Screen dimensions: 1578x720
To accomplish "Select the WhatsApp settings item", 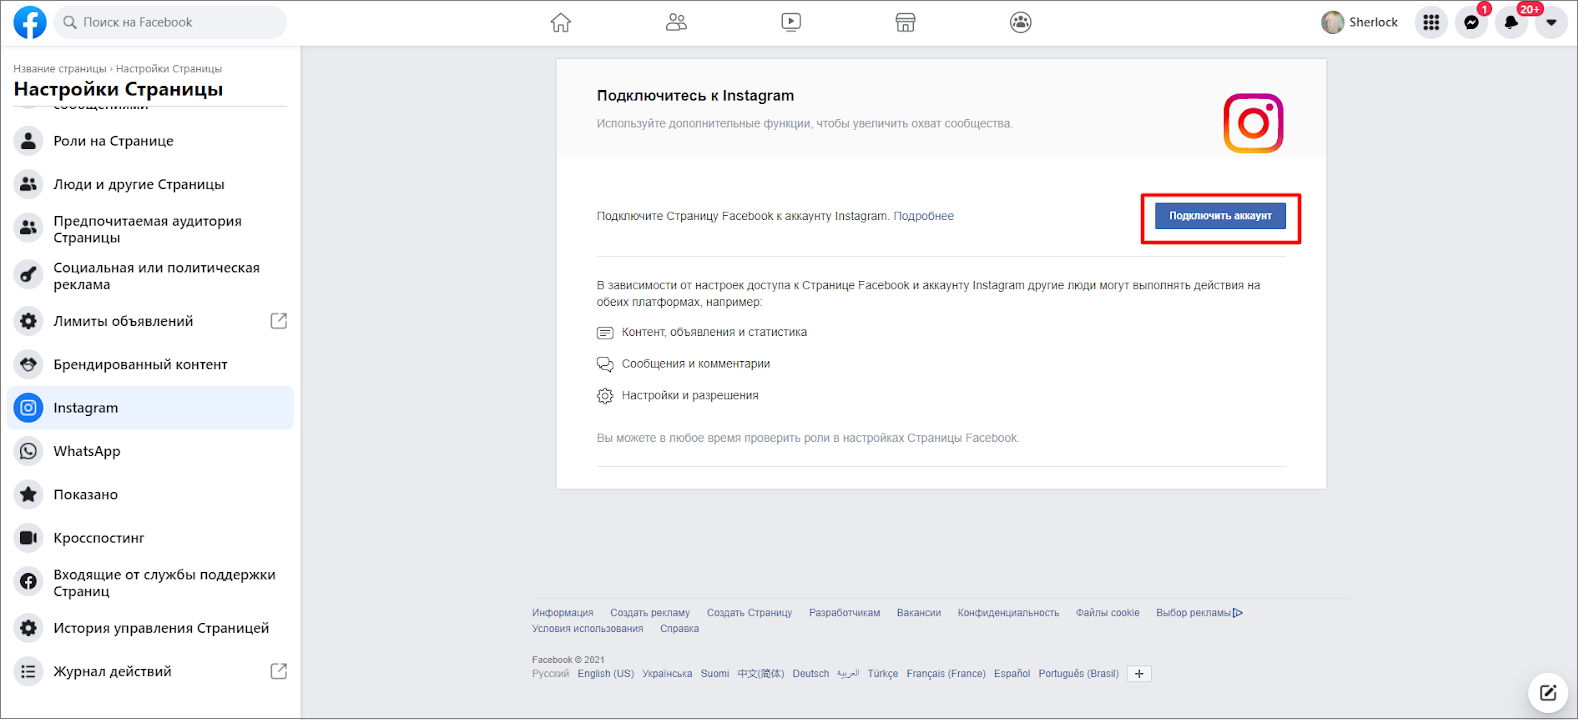I will point(150,451).
